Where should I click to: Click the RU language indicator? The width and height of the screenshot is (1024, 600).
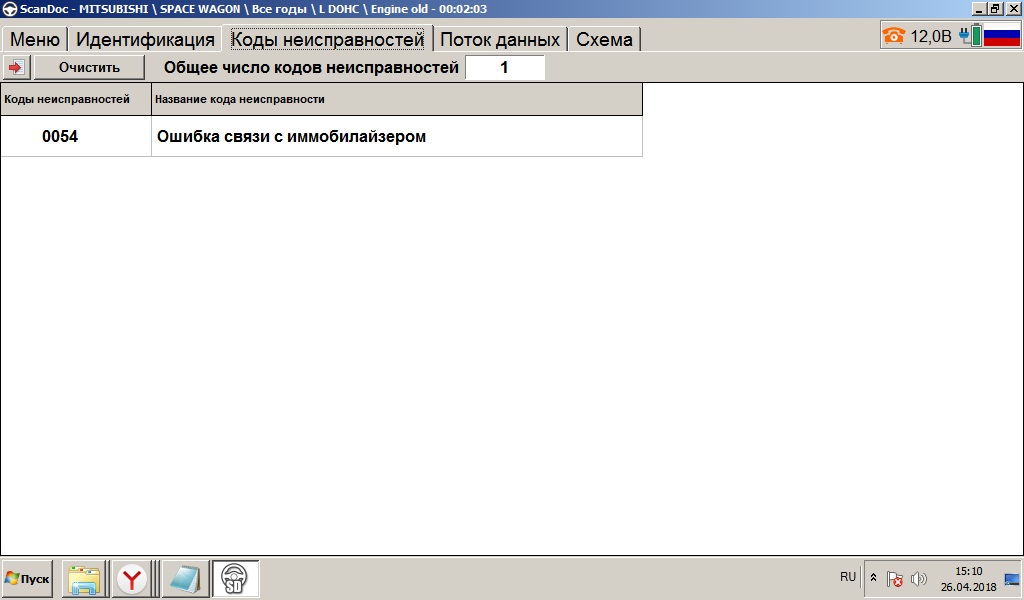(x=848, y=576)
